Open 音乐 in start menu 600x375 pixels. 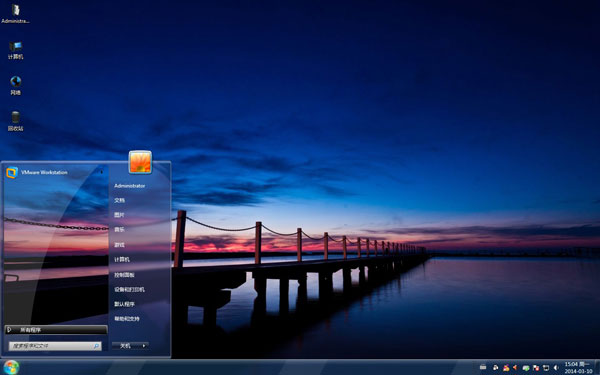pos(119,230)
